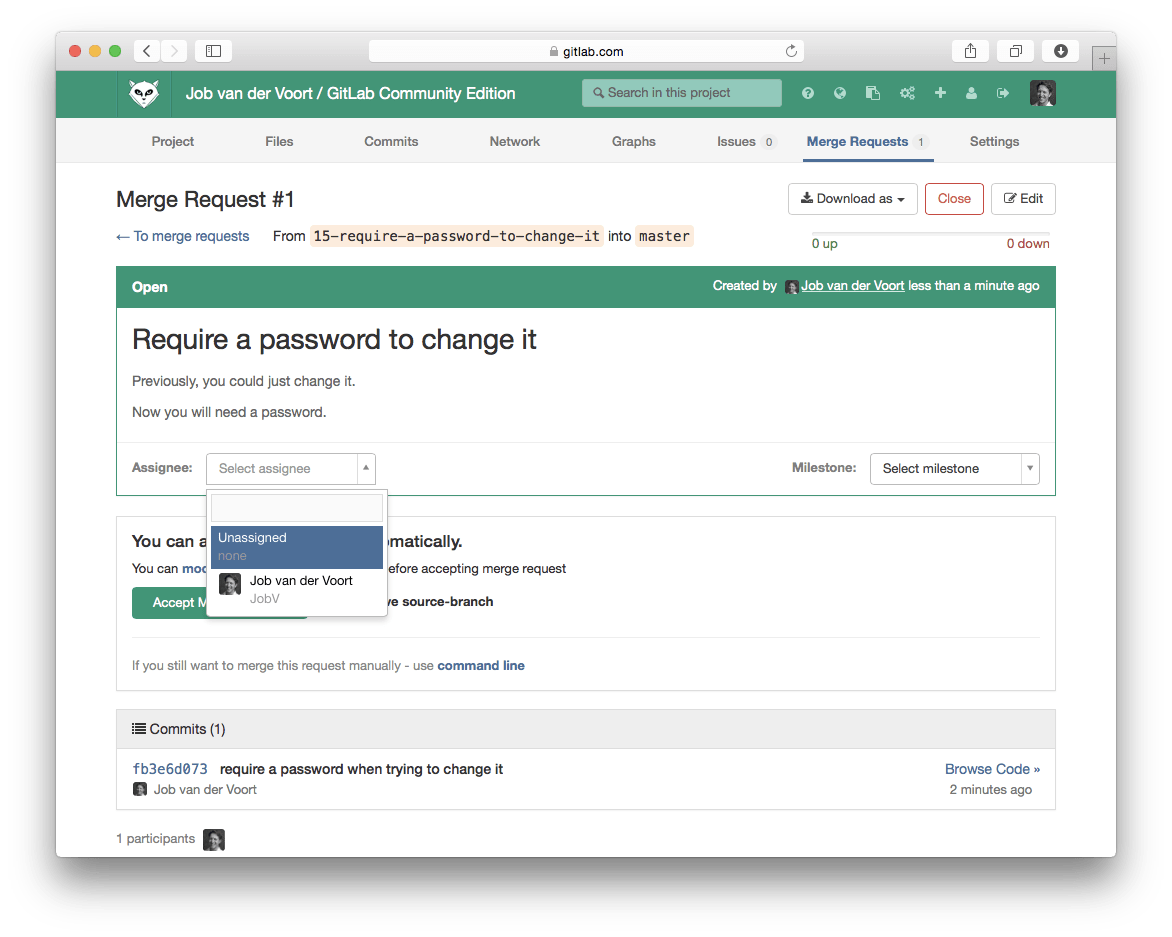Click the globe explore icon
1172x937 pixels.
(840, 93)
